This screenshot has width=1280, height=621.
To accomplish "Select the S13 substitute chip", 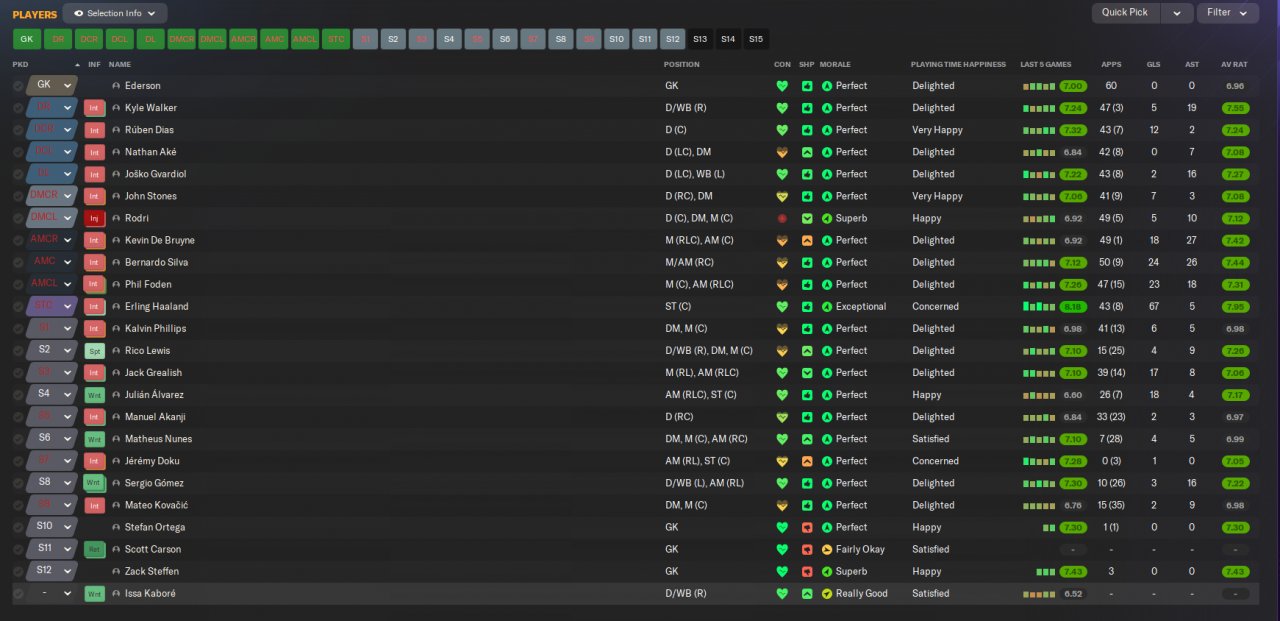I will [x=700, y=39].
